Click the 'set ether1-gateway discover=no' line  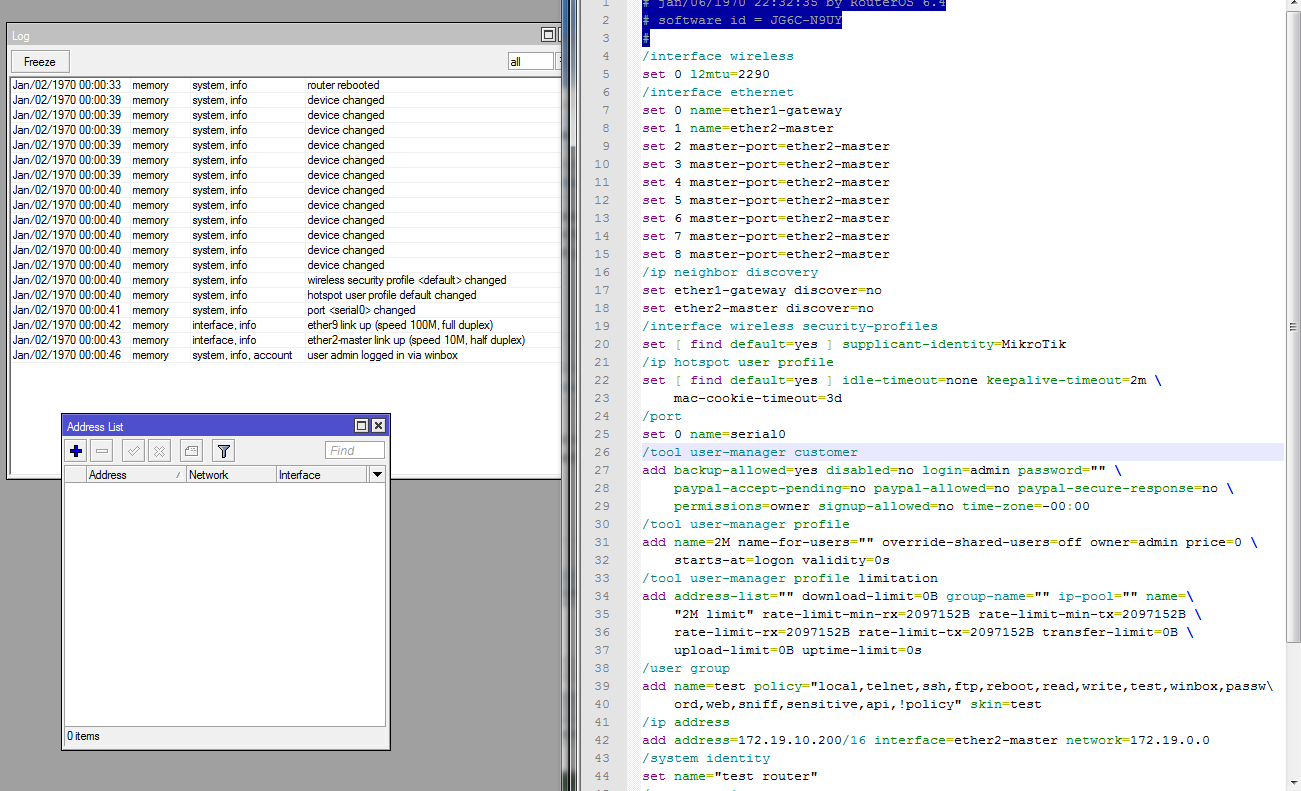click(x=762, y=290)
